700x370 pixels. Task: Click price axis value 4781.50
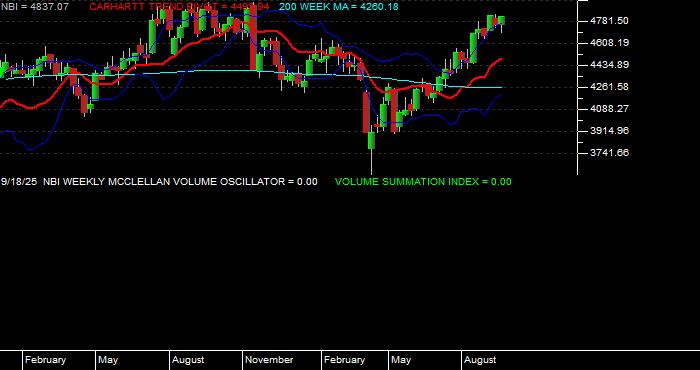(x=609, y=21)
